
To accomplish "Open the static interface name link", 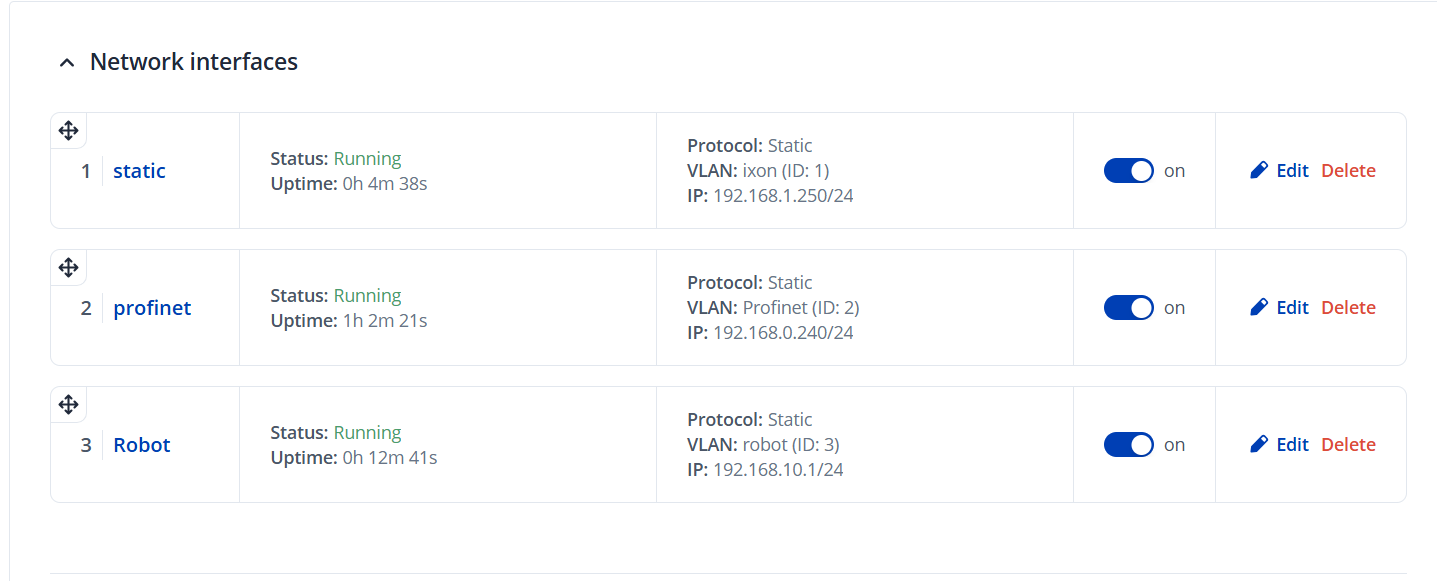I will pyautogui.click(x=139, y=171).
